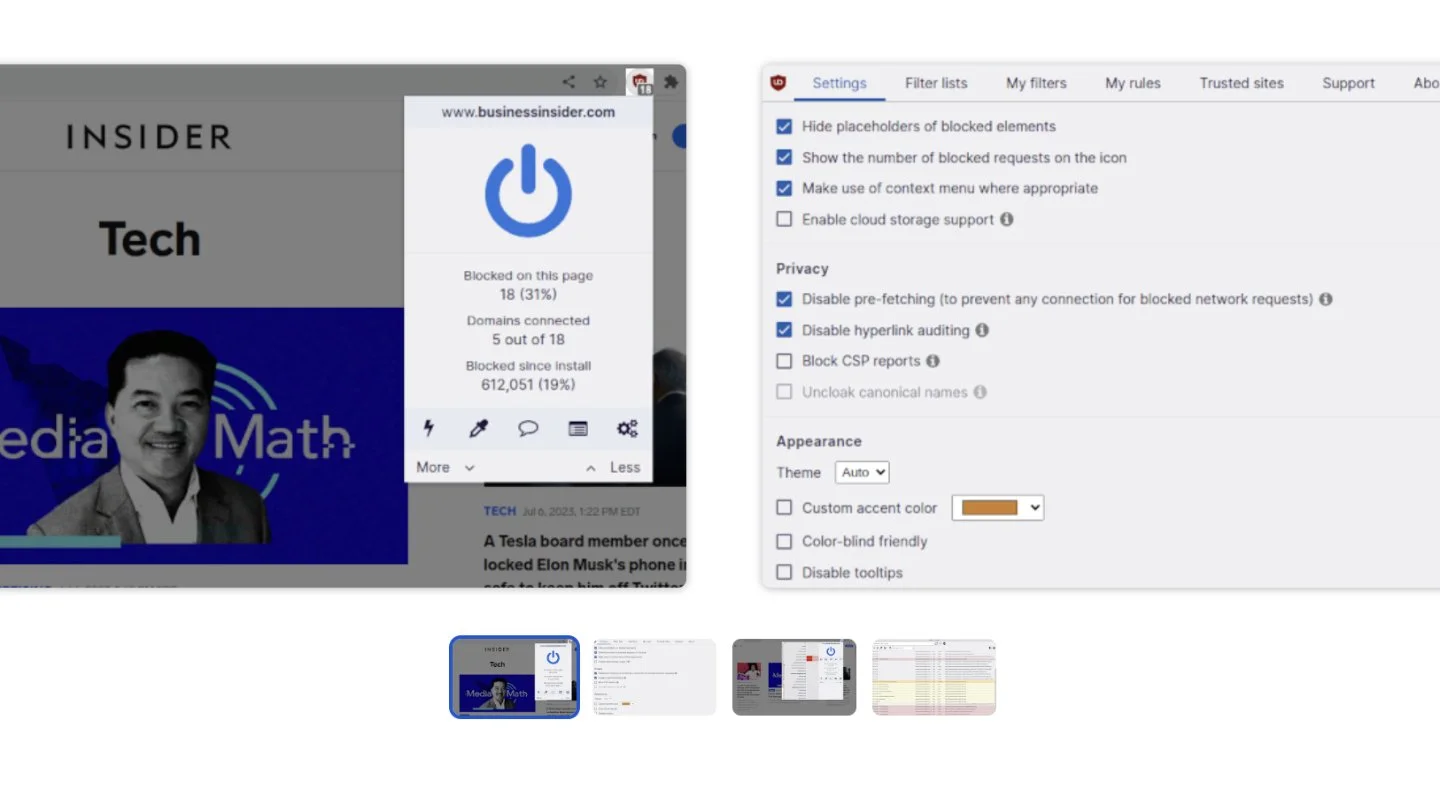Image resolution: width=1440 pixels, height=810 pixels.
Task: Select the eyedropper element picker icon
Action: (x=478, y=429)
